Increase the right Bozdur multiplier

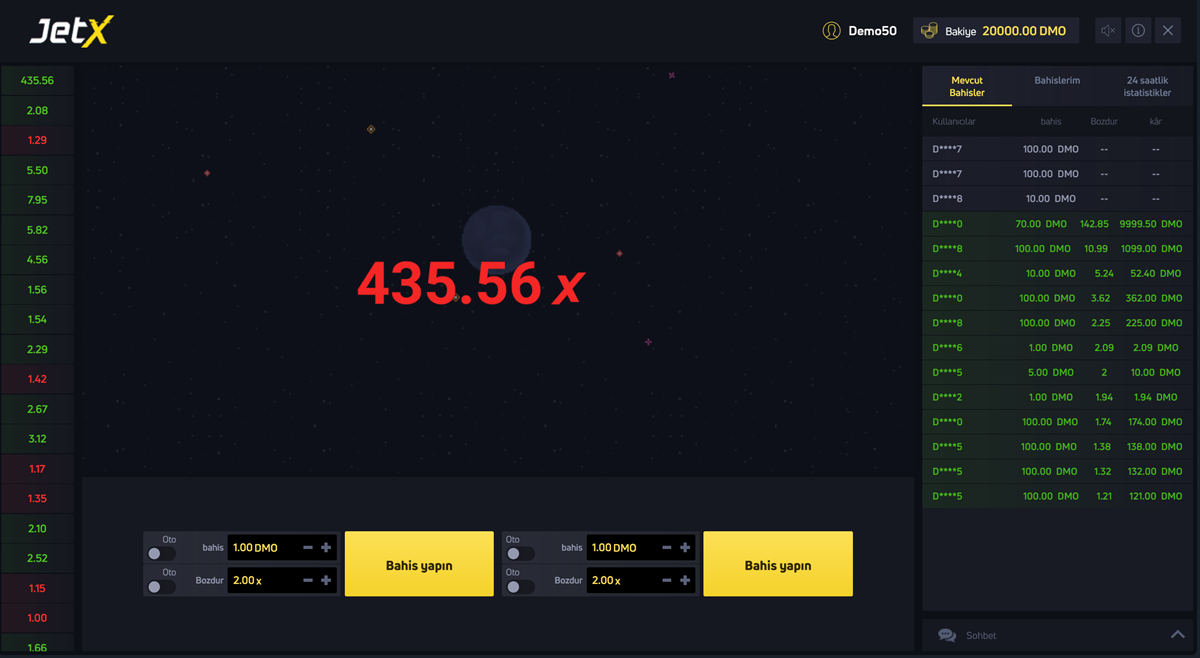tap(685, 580)
